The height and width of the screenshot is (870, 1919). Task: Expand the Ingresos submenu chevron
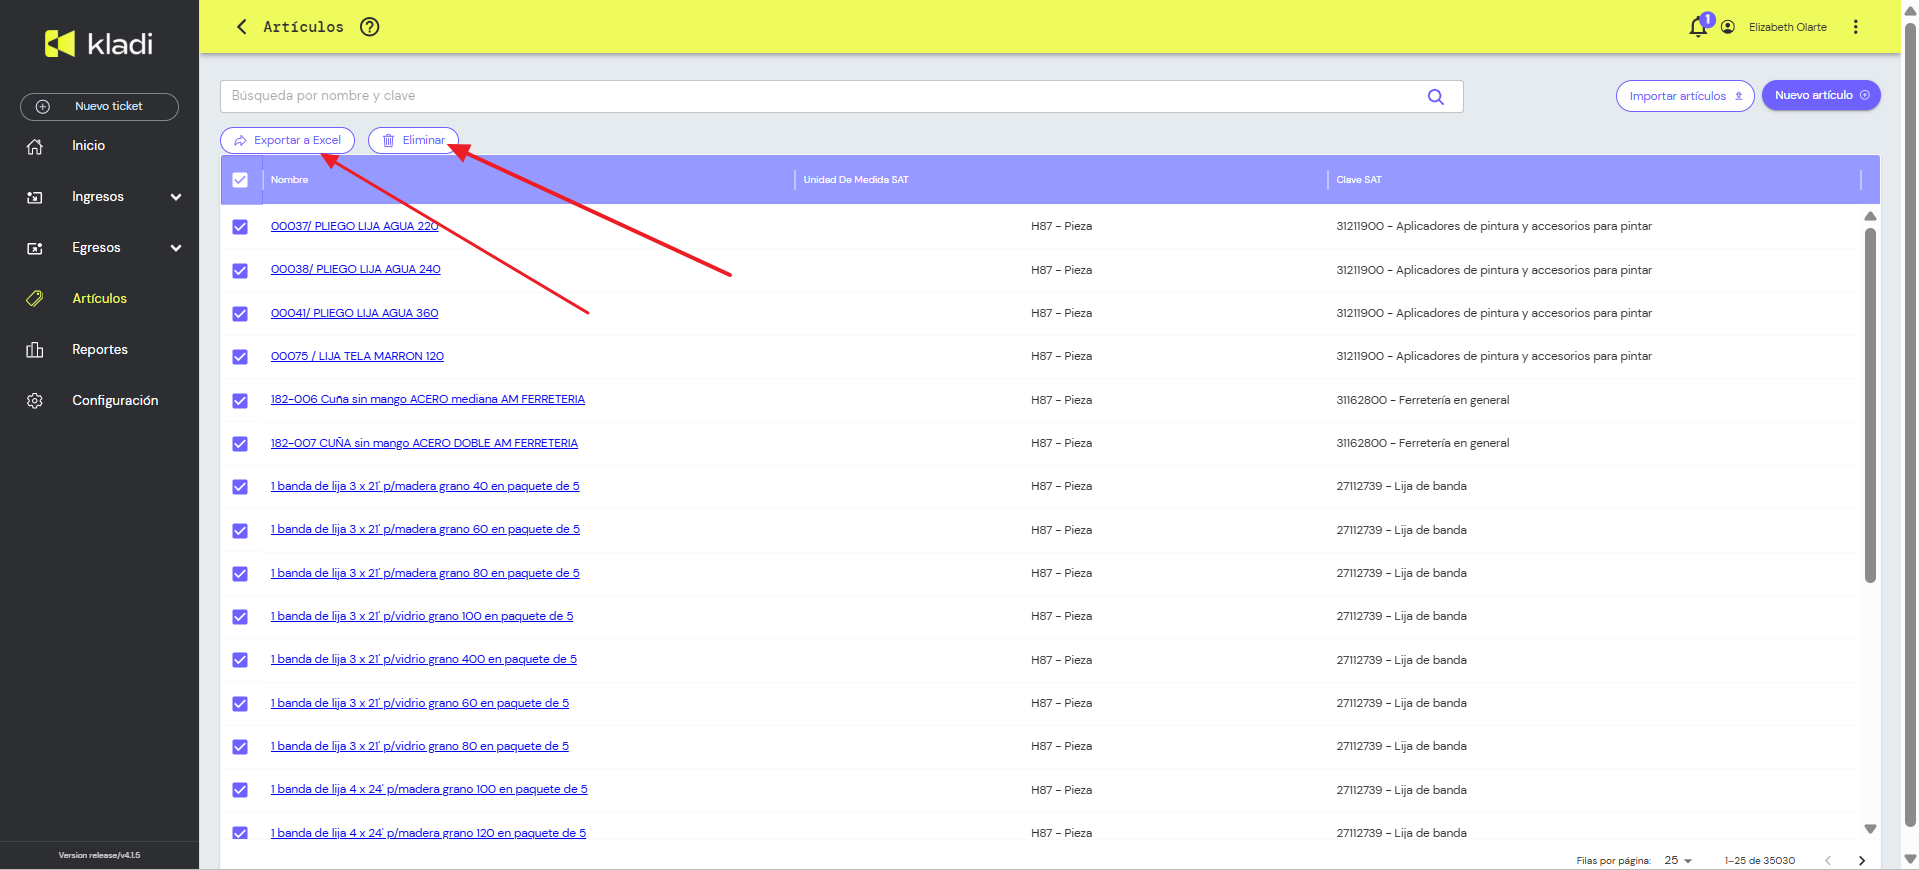point(176,197)
